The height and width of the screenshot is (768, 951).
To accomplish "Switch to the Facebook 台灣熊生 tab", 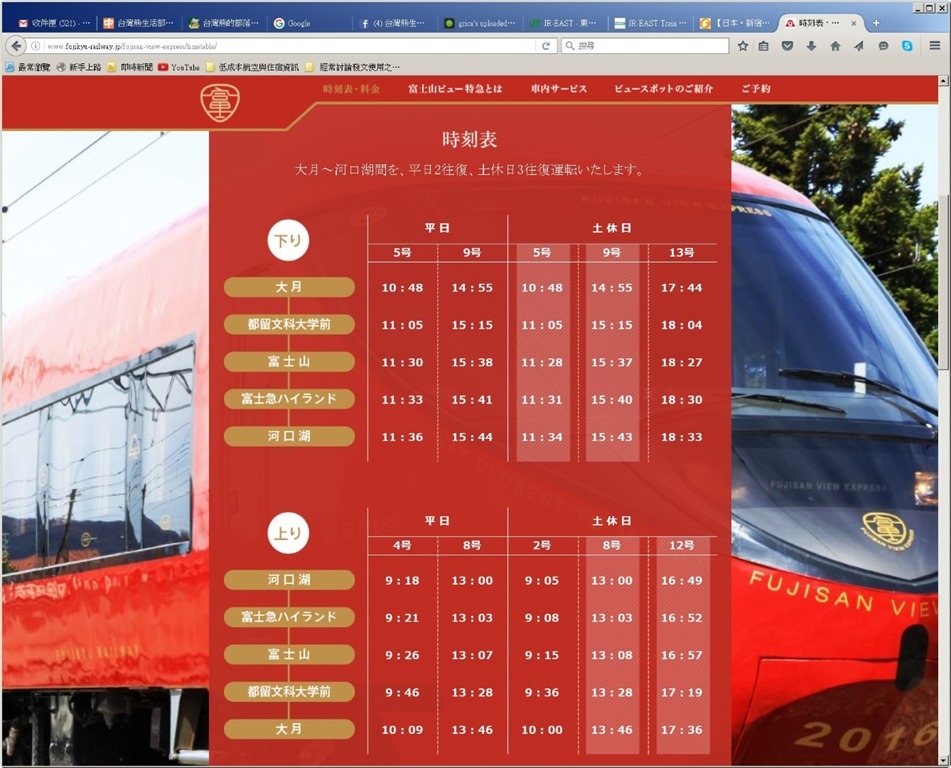I will (394, 23).
